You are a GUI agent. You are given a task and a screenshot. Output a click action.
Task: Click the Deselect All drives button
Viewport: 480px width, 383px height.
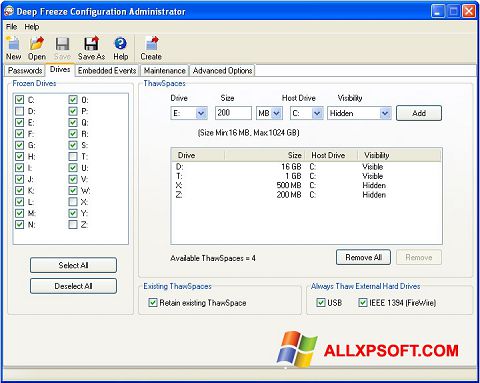[x=73, y=286]
